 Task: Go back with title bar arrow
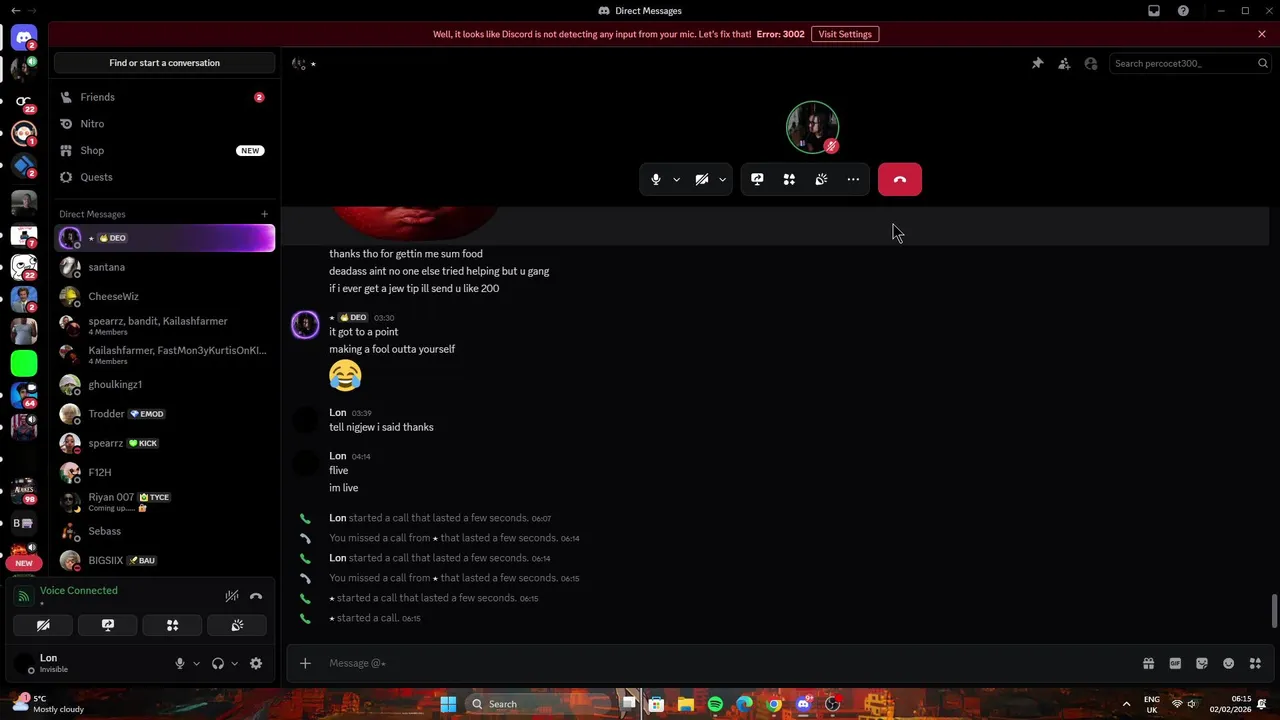pyautogui.click(x=15, y=11)
